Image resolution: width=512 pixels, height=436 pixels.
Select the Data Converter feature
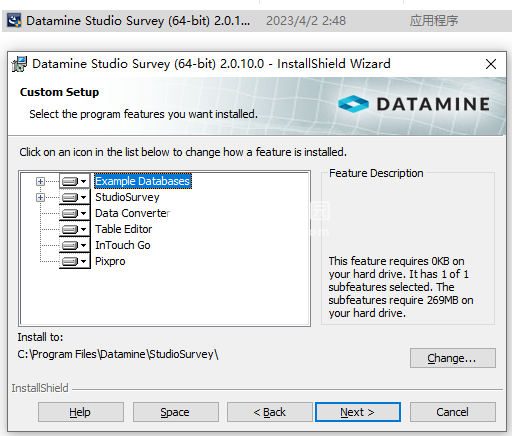[133, 213]
